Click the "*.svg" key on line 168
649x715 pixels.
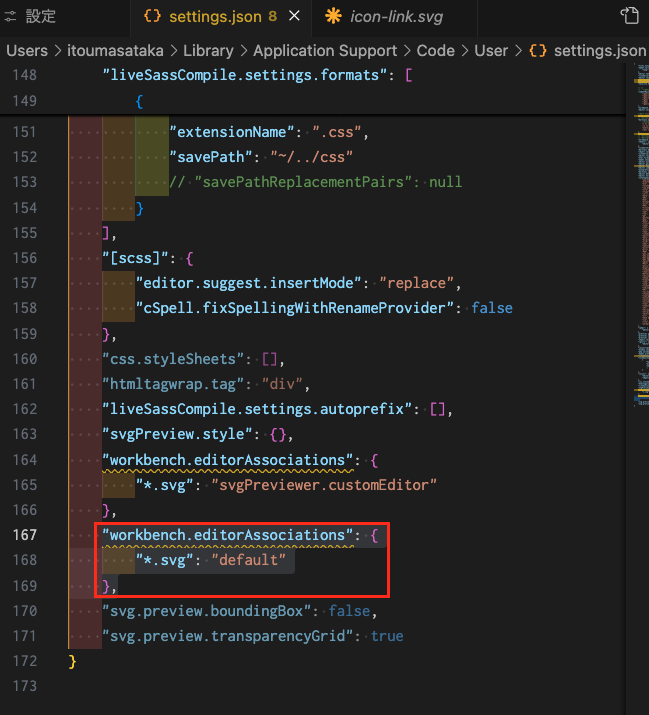tap(165, 560)
